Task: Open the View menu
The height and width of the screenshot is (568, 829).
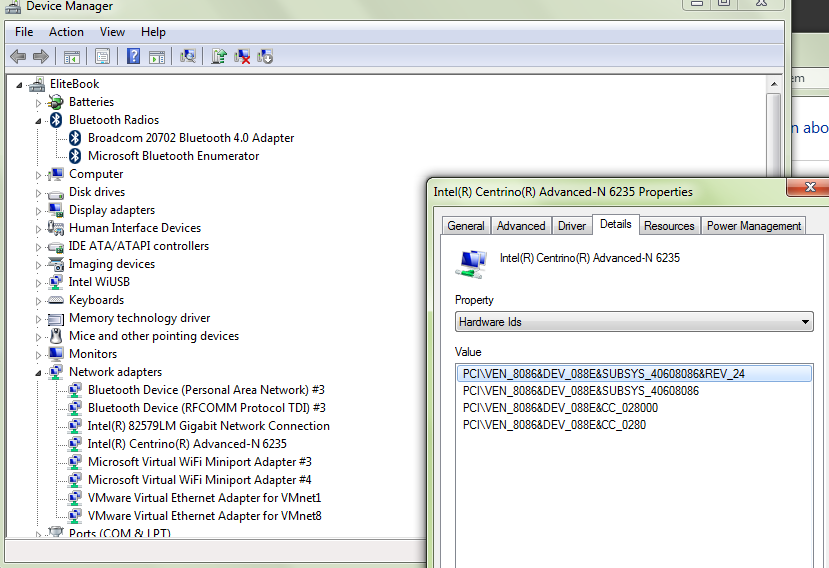Action: click(112, 32)
